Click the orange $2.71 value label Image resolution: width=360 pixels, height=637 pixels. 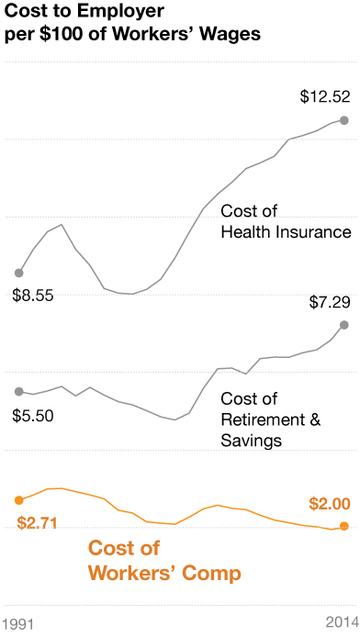(37, 523)
